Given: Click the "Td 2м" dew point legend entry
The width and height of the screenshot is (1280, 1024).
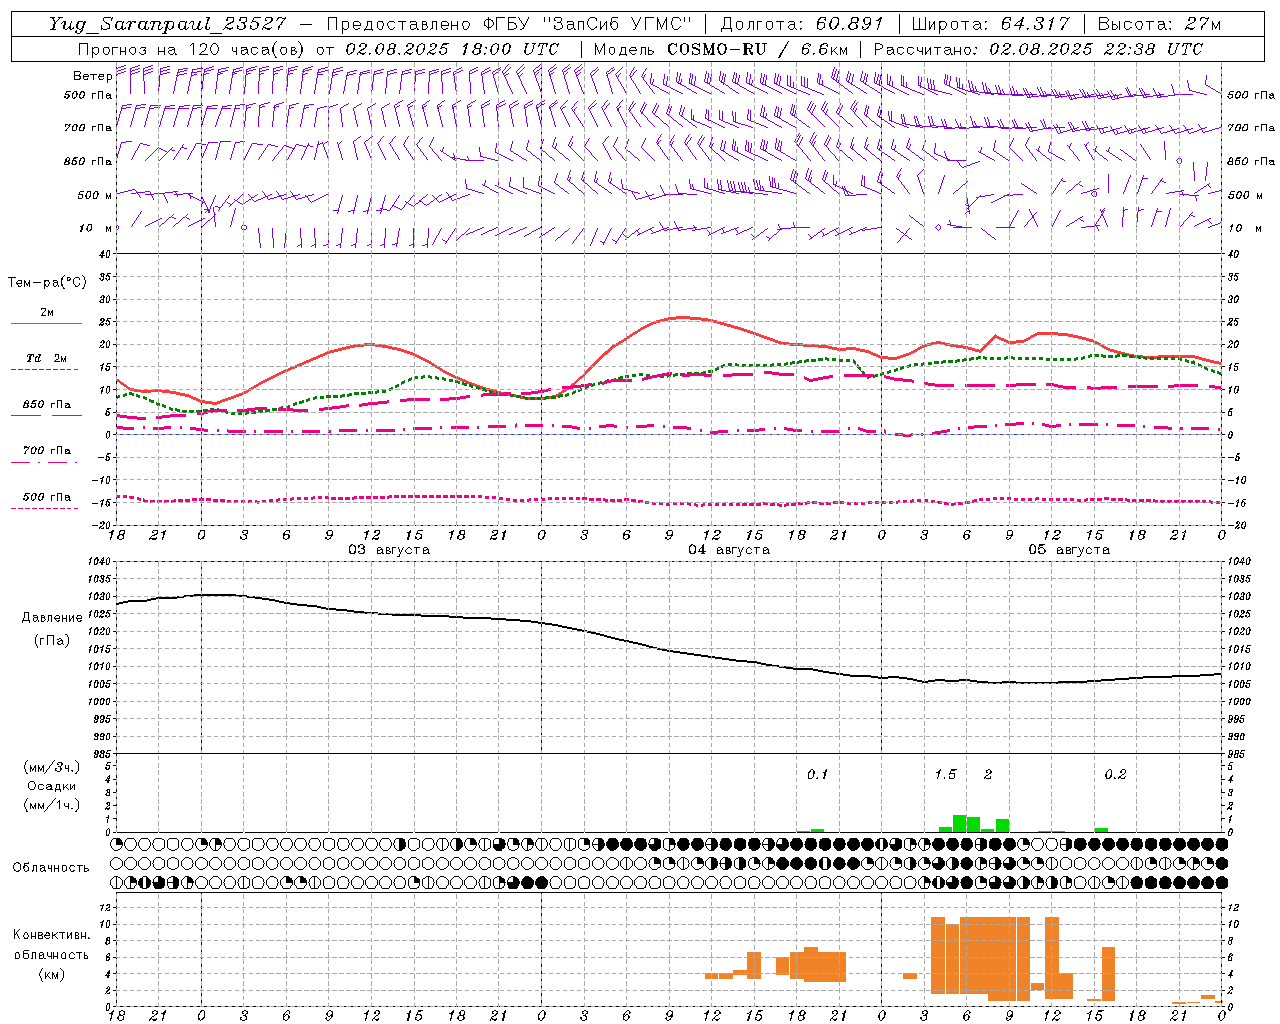Looking at the screenshot, I should [47, 358].
